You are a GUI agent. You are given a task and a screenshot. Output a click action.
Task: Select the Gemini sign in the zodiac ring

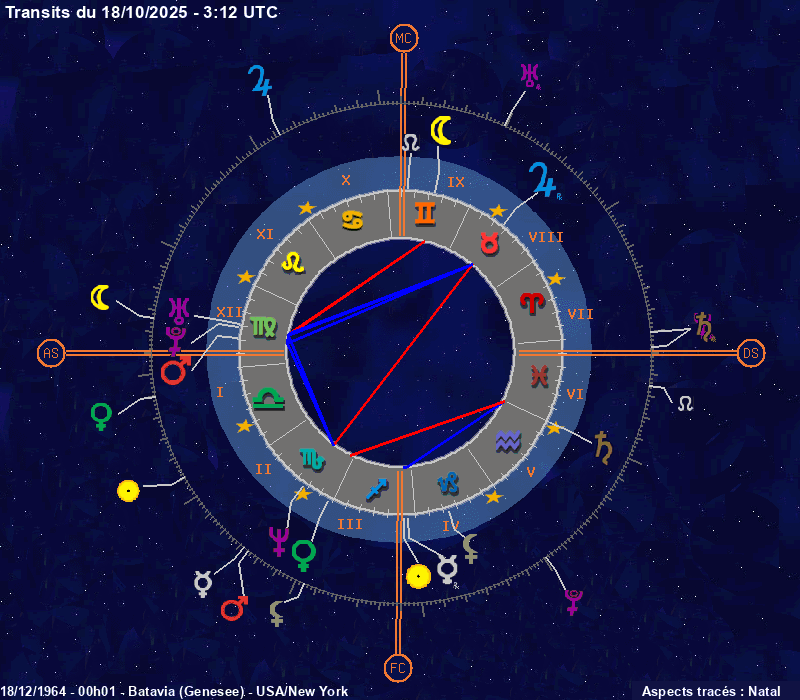tap(425, 213)
